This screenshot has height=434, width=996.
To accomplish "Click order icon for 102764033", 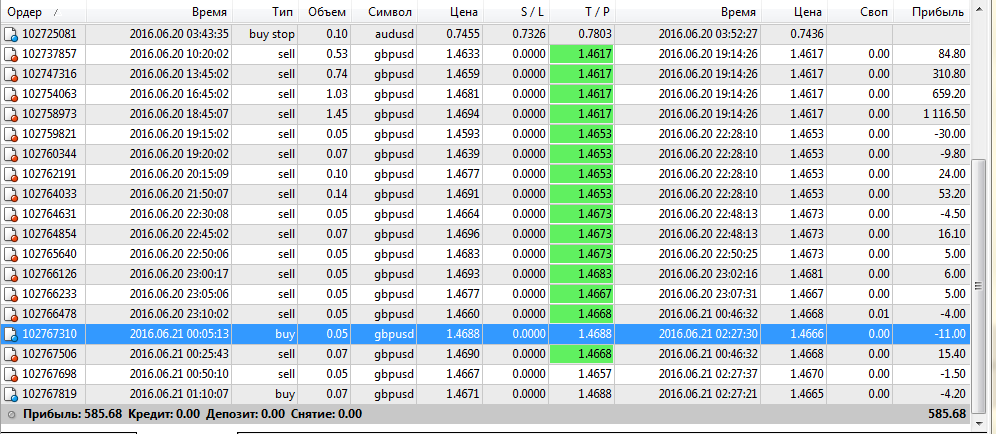I will [x=11, y=194].
